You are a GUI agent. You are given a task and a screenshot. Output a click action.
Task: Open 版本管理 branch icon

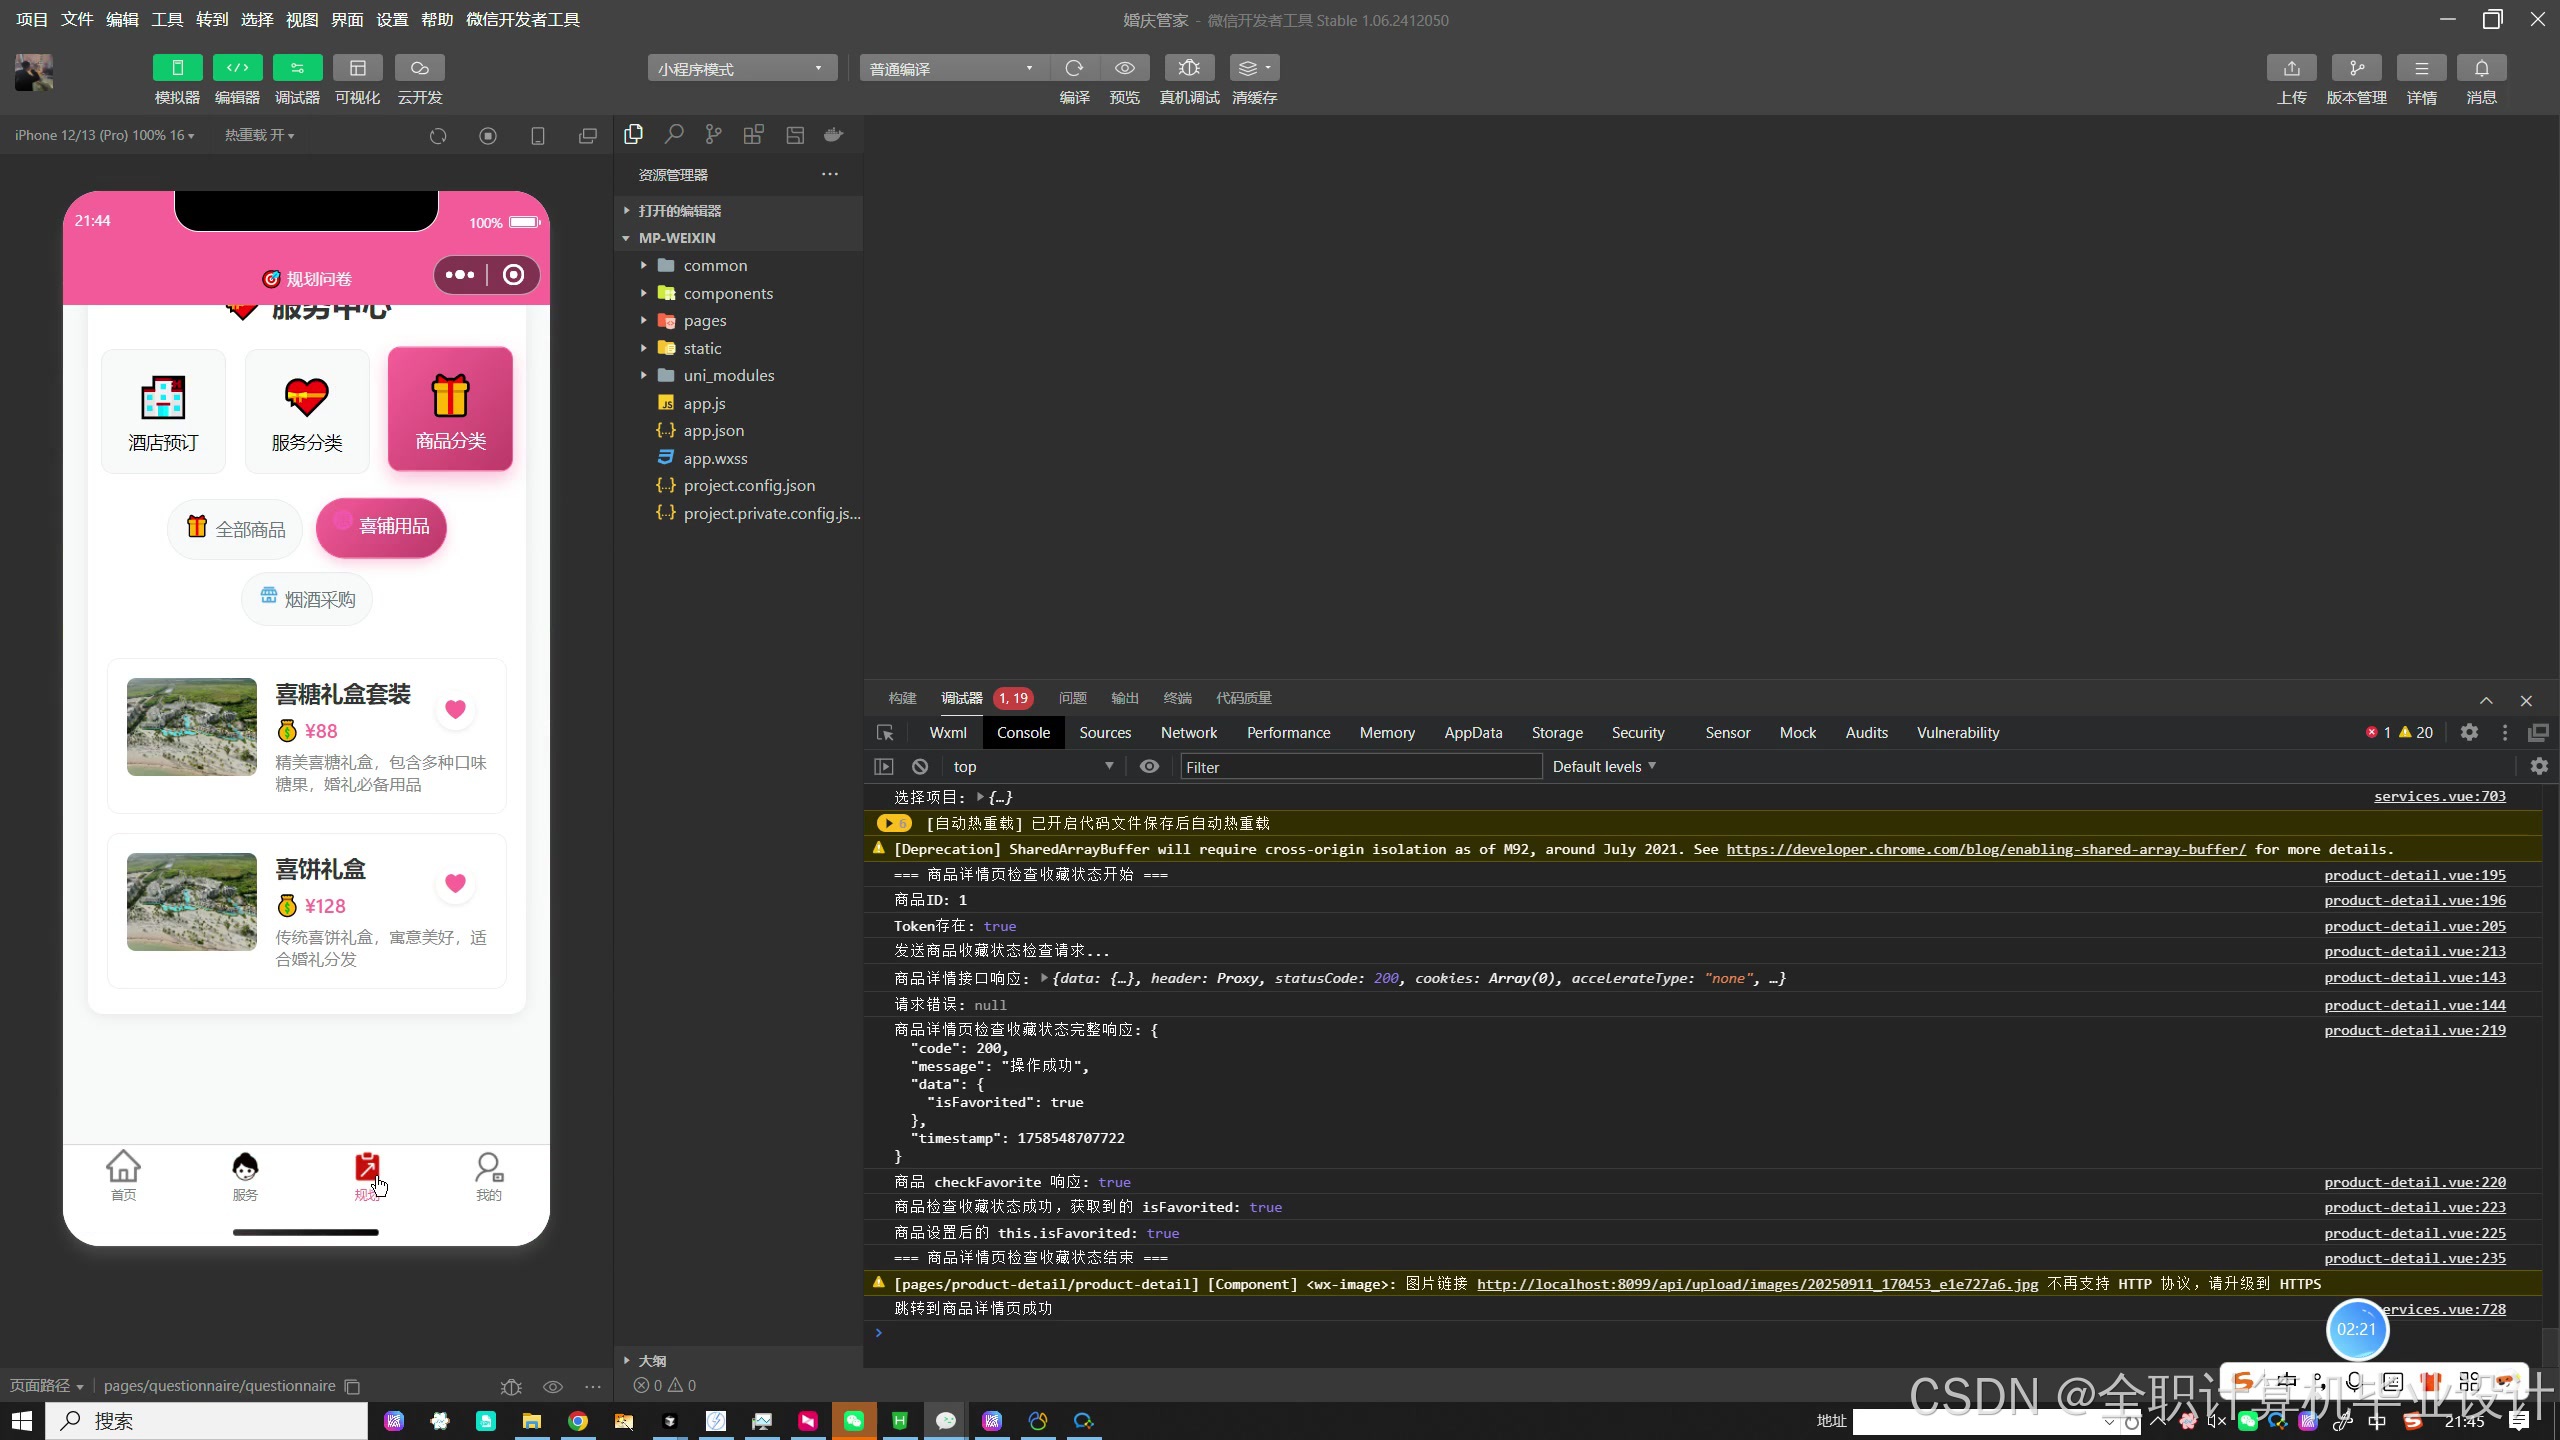[2356, 68]
